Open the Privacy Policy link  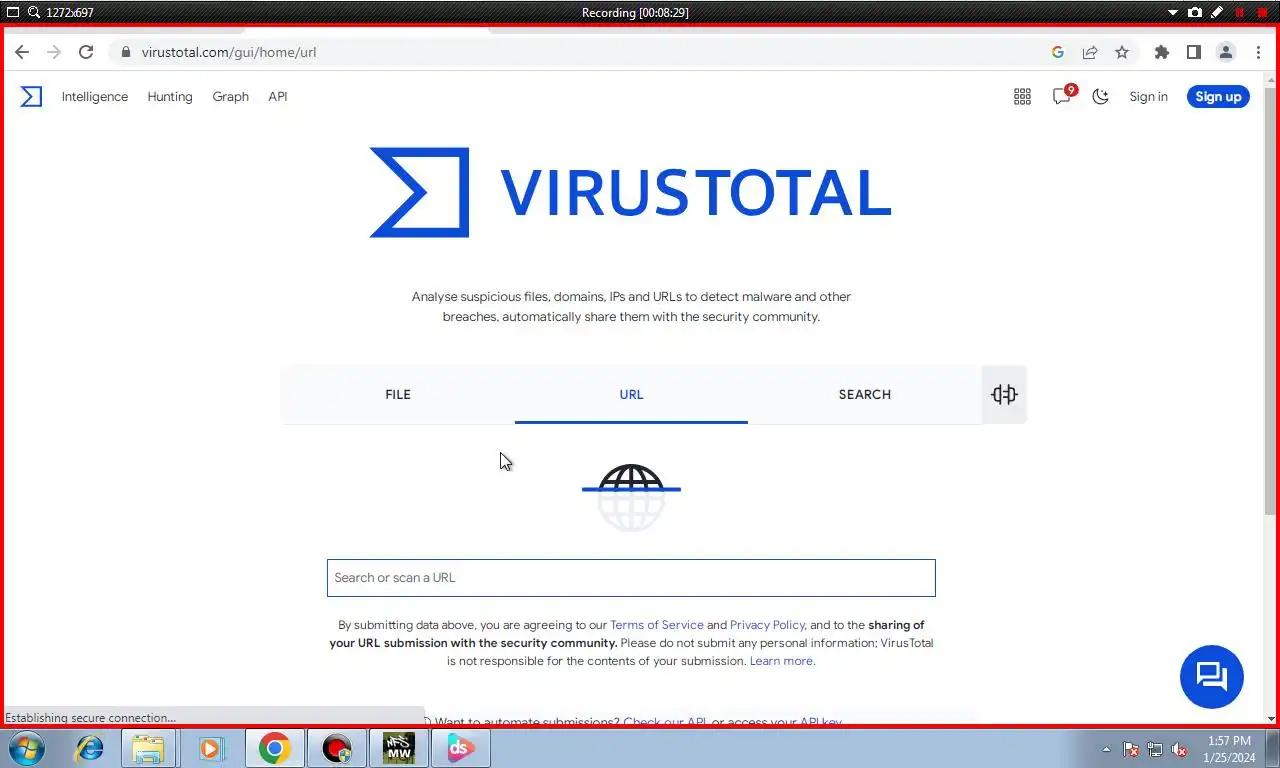(767, 625)
